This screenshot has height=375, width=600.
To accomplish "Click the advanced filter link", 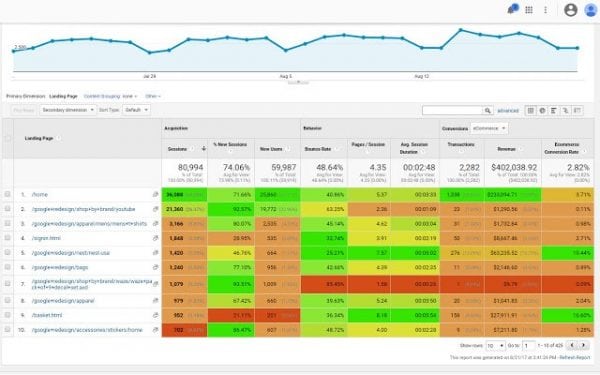I will (508, 111).
